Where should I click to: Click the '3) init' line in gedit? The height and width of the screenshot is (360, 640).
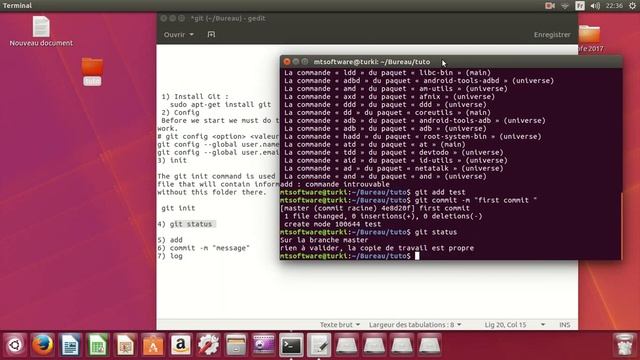click(172, 160)
